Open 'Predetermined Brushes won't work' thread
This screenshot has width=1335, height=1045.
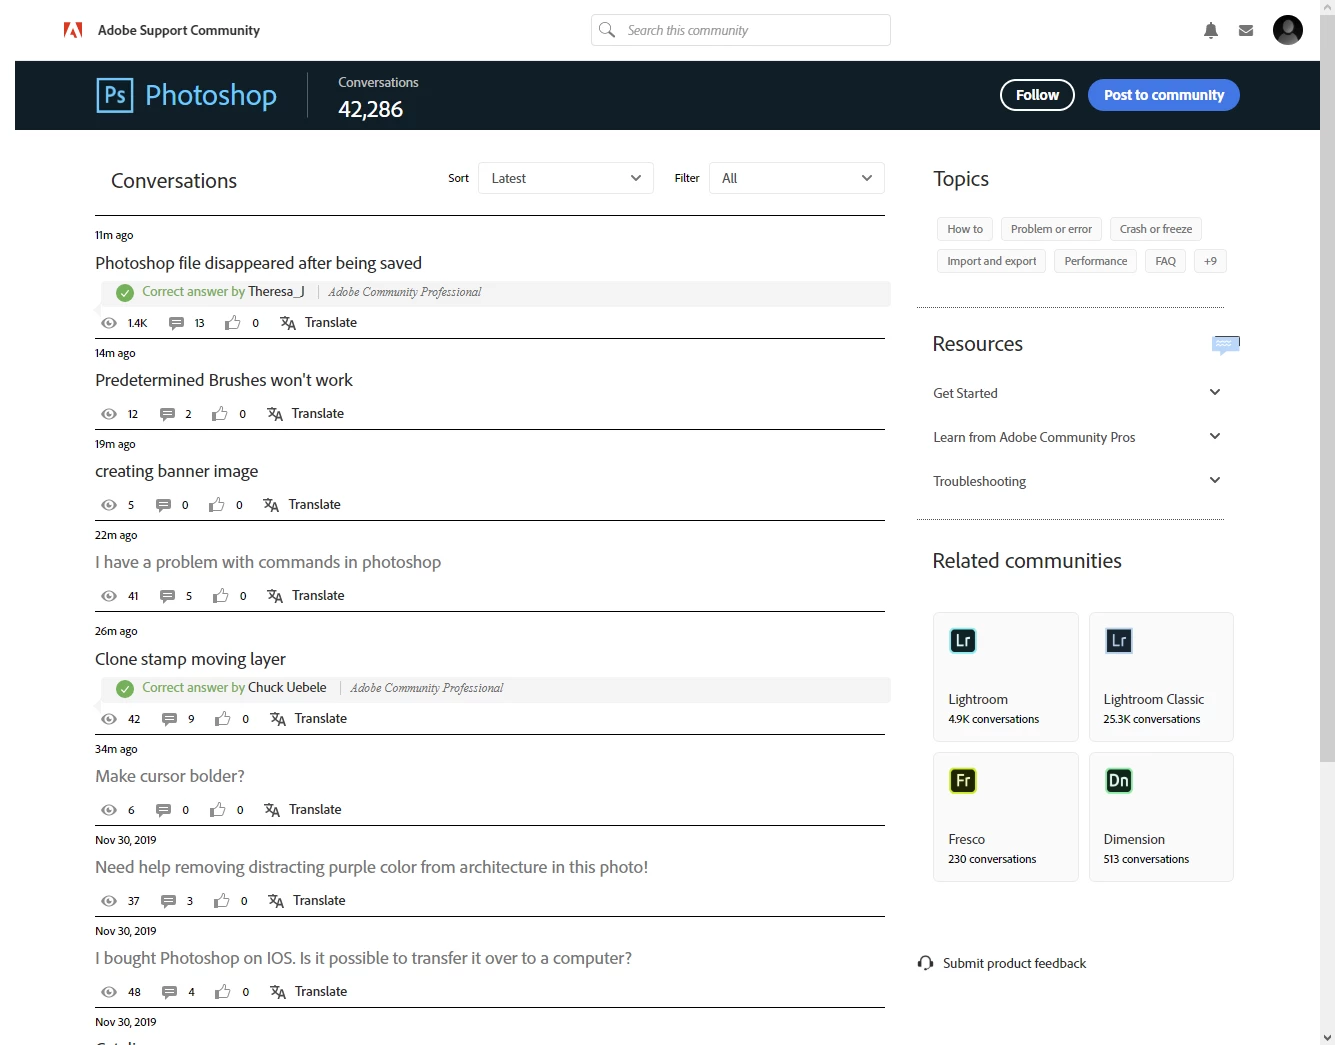[224, 380]
